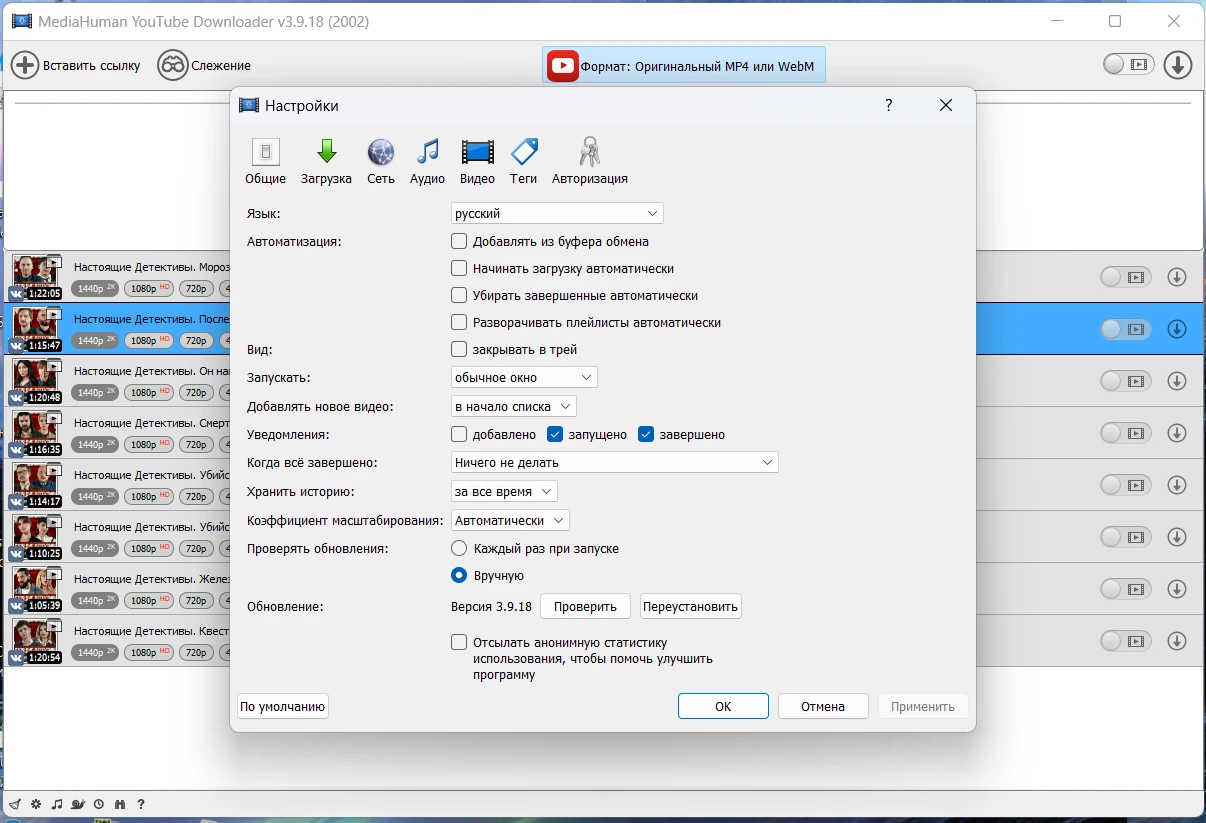Click the 1:22:05 video thumbnail

[x=36, y=277]
